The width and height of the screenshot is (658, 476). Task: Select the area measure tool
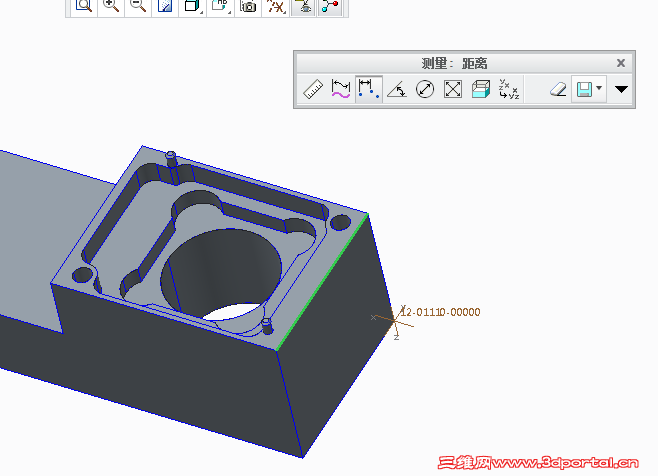pyautogui.click(x=453, y=89)
